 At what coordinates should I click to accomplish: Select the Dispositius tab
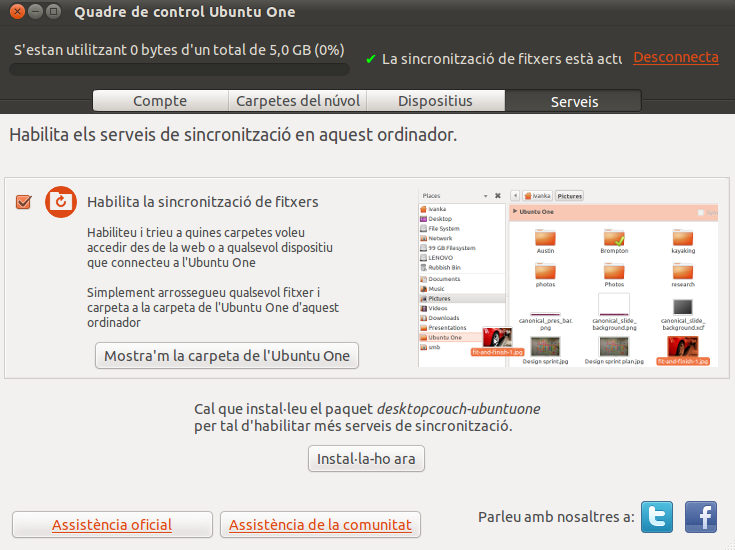coord(435,101)
